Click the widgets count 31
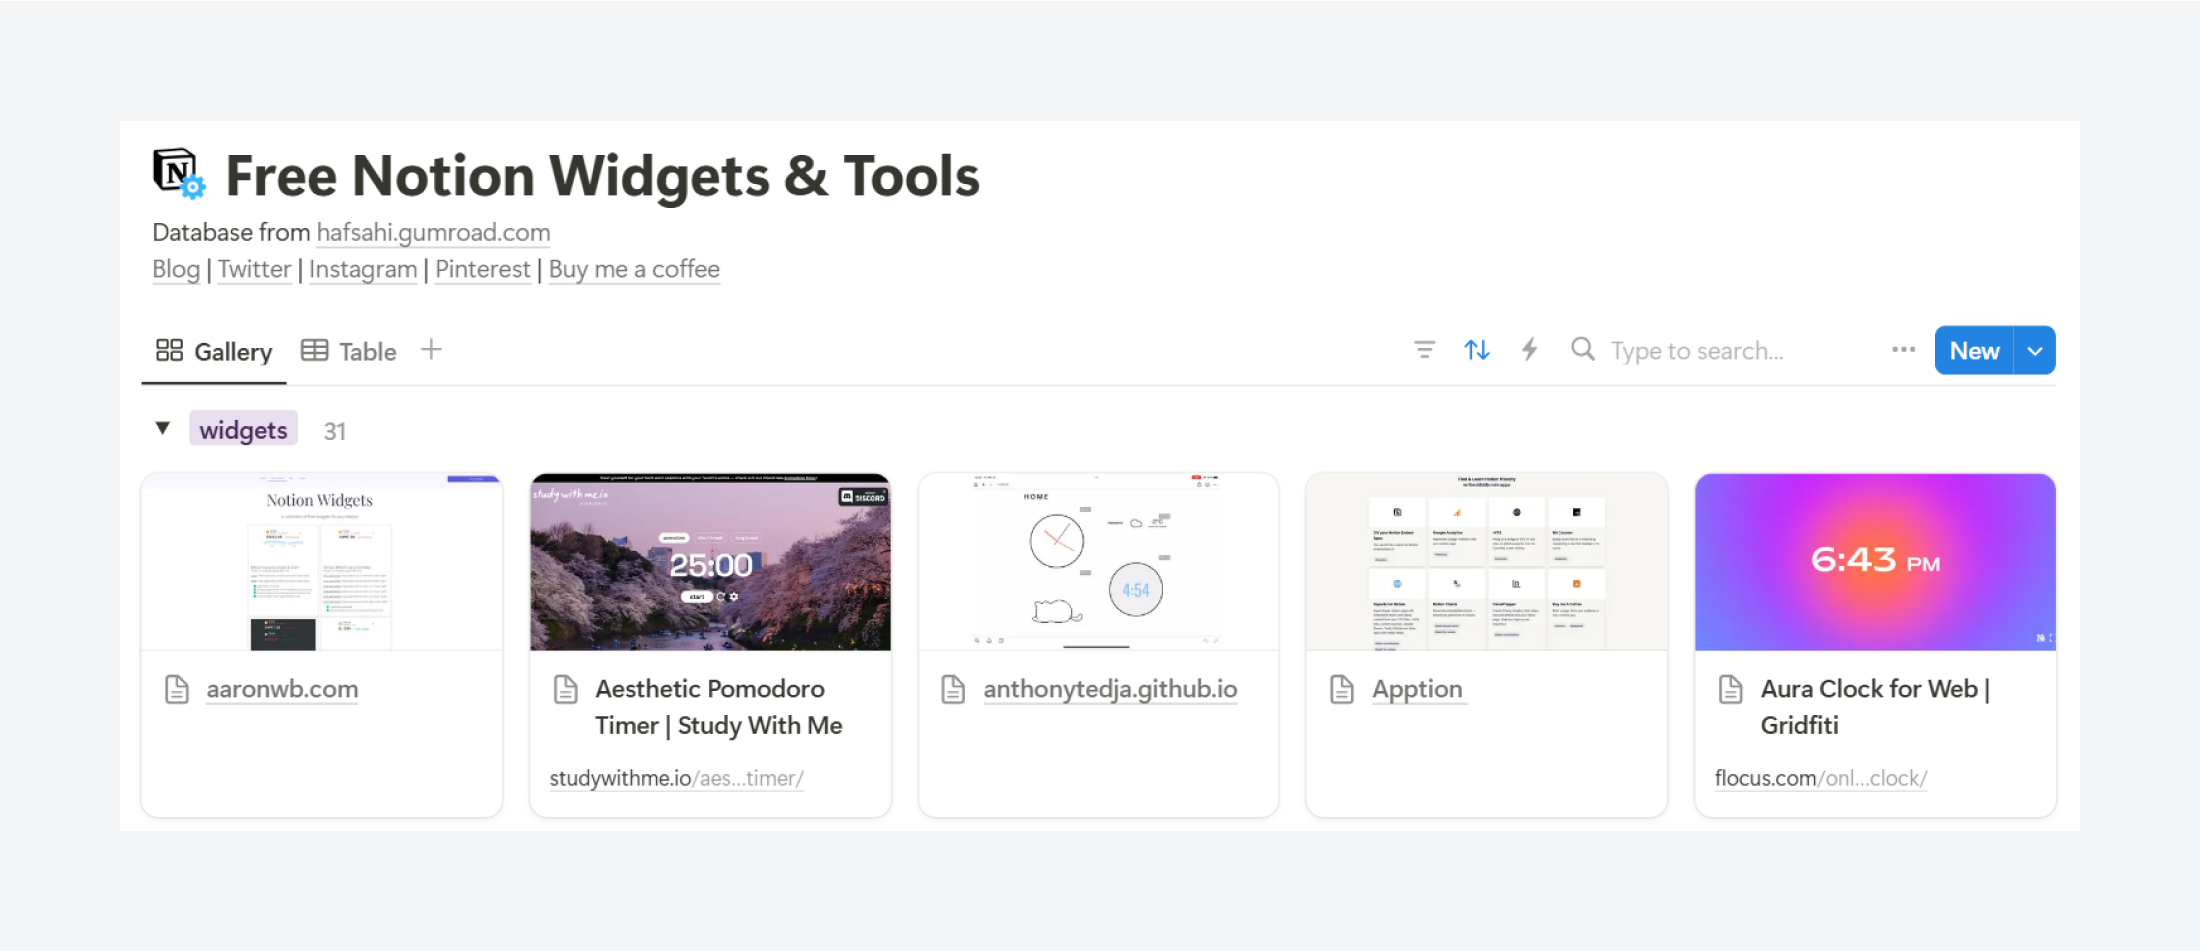2200x951 pixels. [x=334, y=431]
